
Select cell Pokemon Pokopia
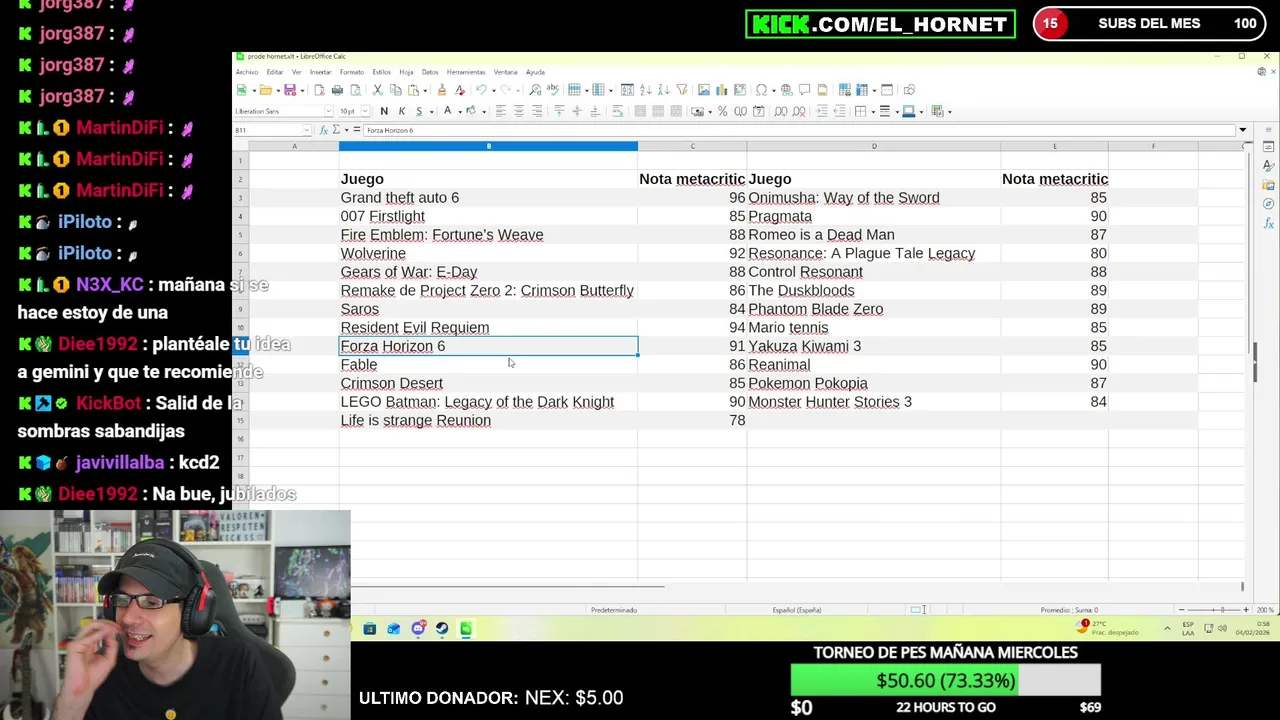click(873, 383)
